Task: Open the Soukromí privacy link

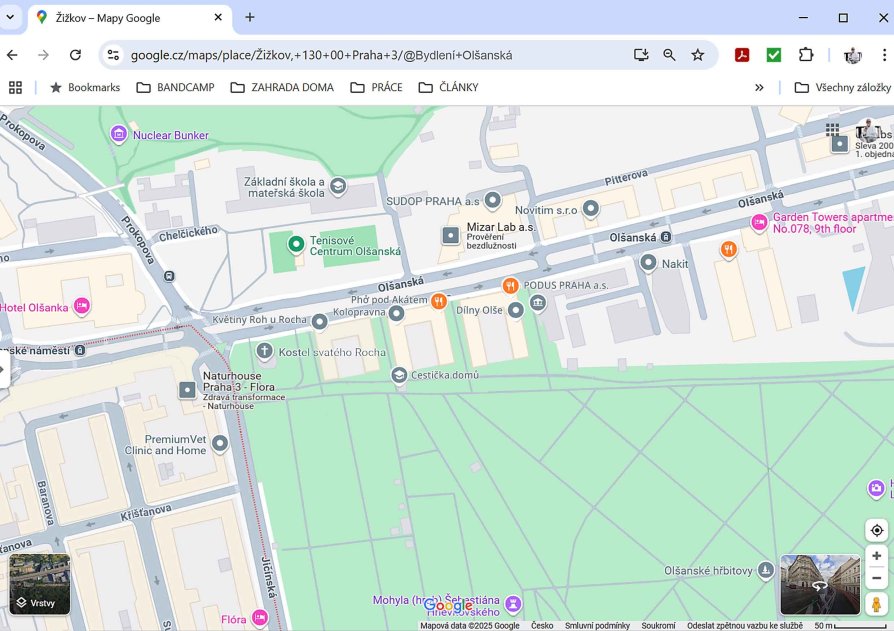Action: [658, 625]
